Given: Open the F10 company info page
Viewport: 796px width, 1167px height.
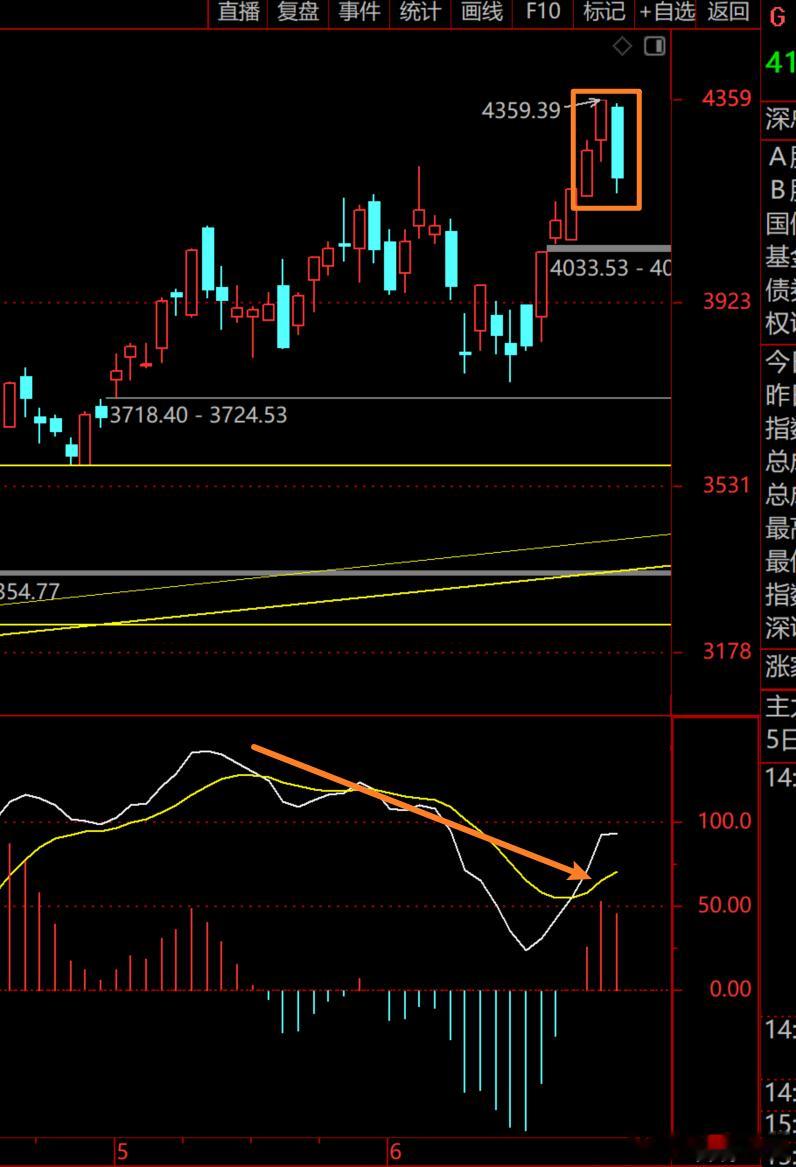Looking at the screenshot, I should click(543, 12).
